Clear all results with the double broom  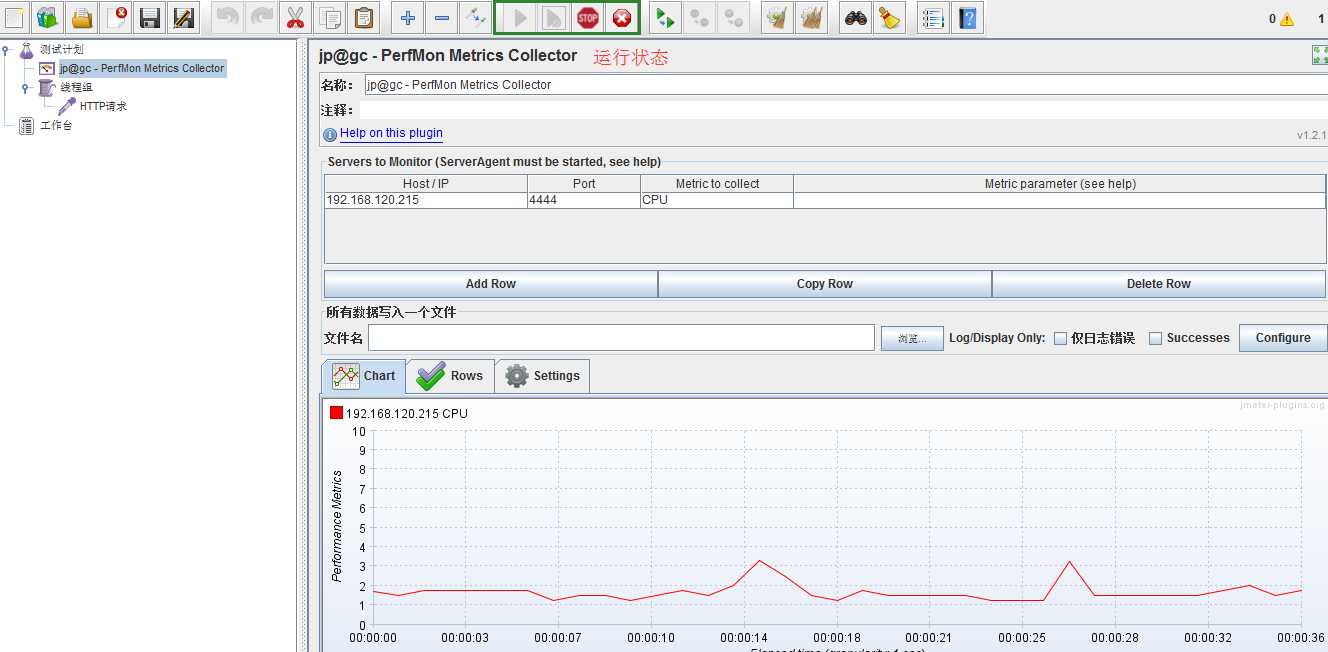[811, 17]
